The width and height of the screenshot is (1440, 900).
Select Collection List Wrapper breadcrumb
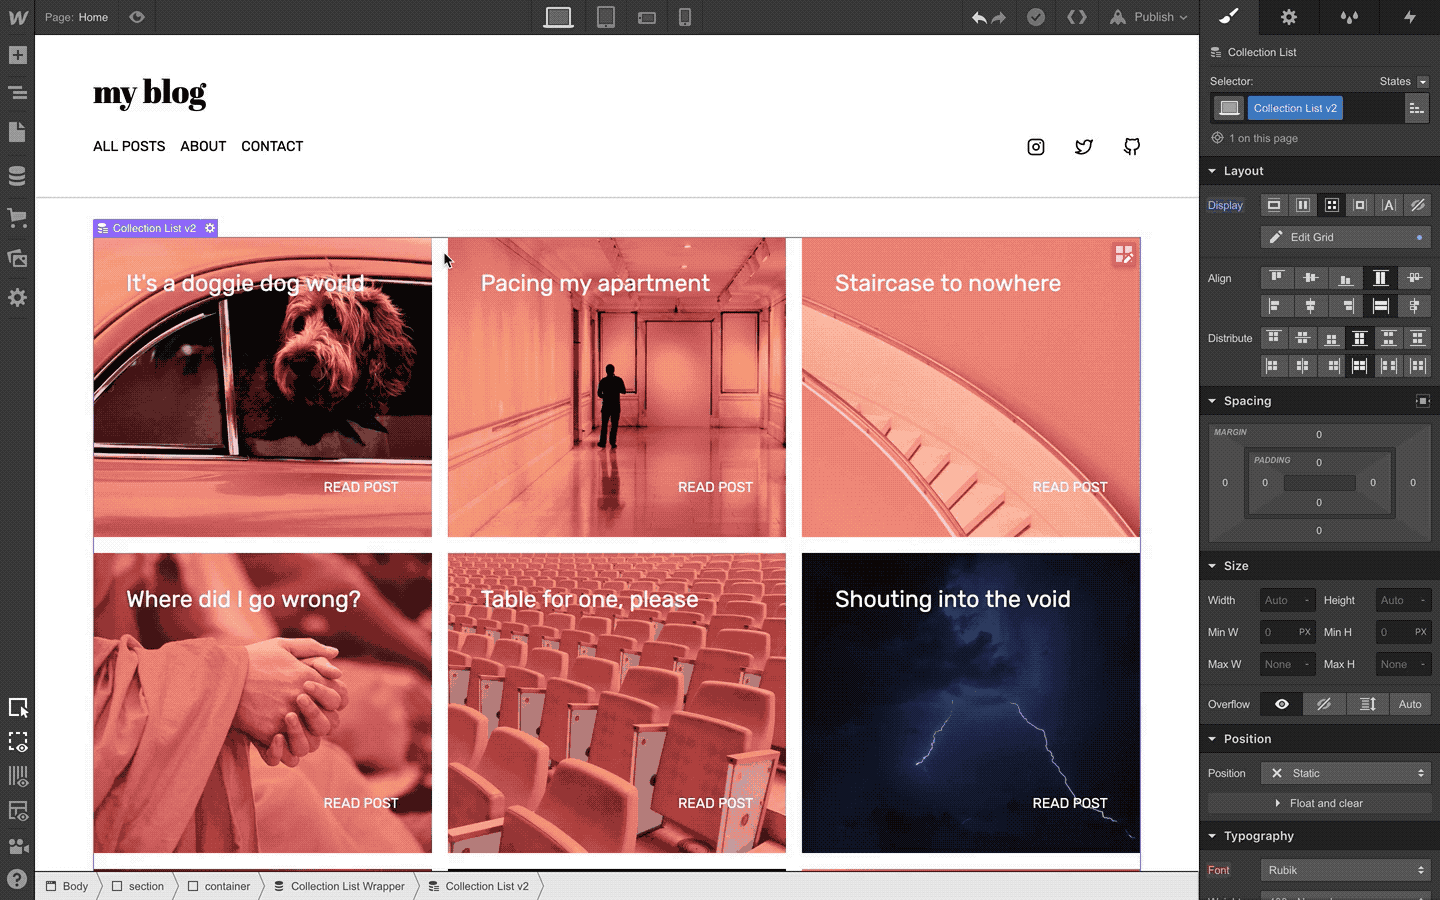click(x=339, y=886)
